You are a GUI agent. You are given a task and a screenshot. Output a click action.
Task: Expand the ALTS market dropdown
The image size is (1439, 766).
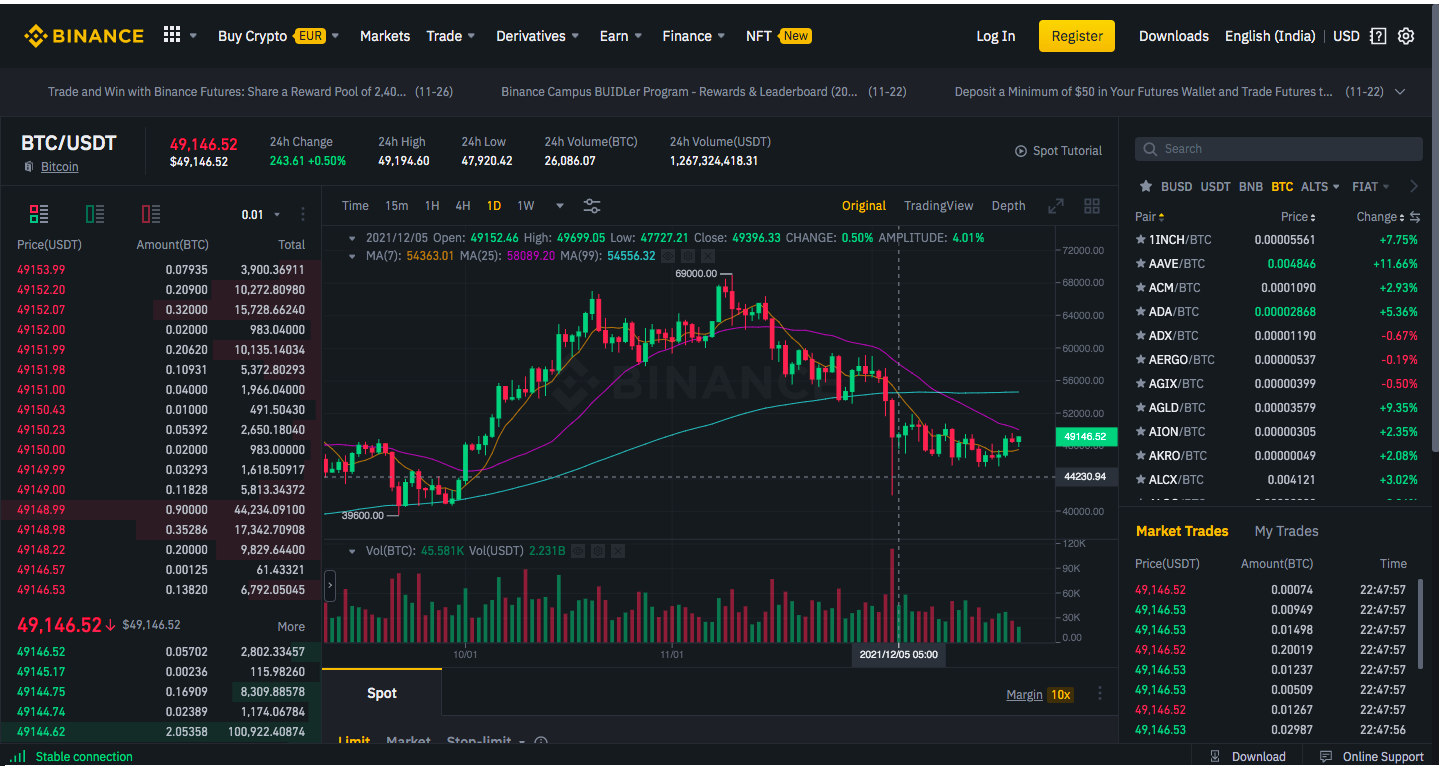[x=1322, y=187]
